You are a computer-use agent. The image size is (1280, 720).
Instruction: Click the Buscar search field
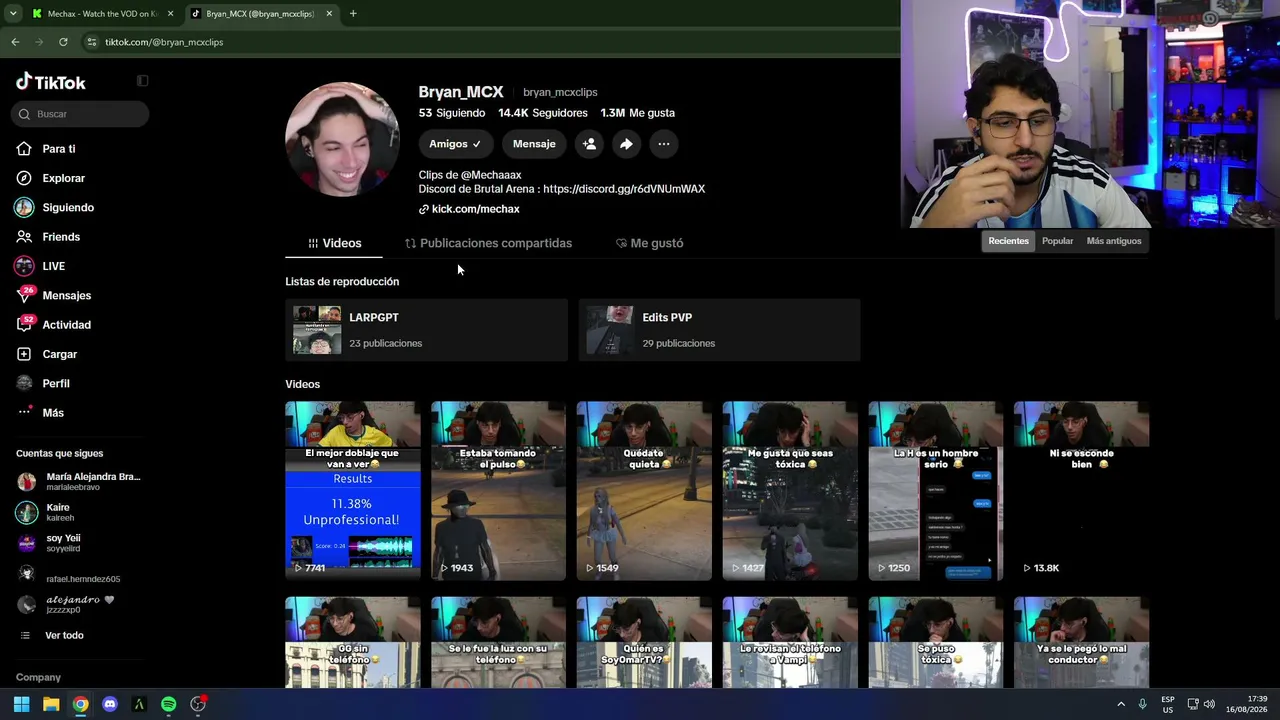(81, 114)
